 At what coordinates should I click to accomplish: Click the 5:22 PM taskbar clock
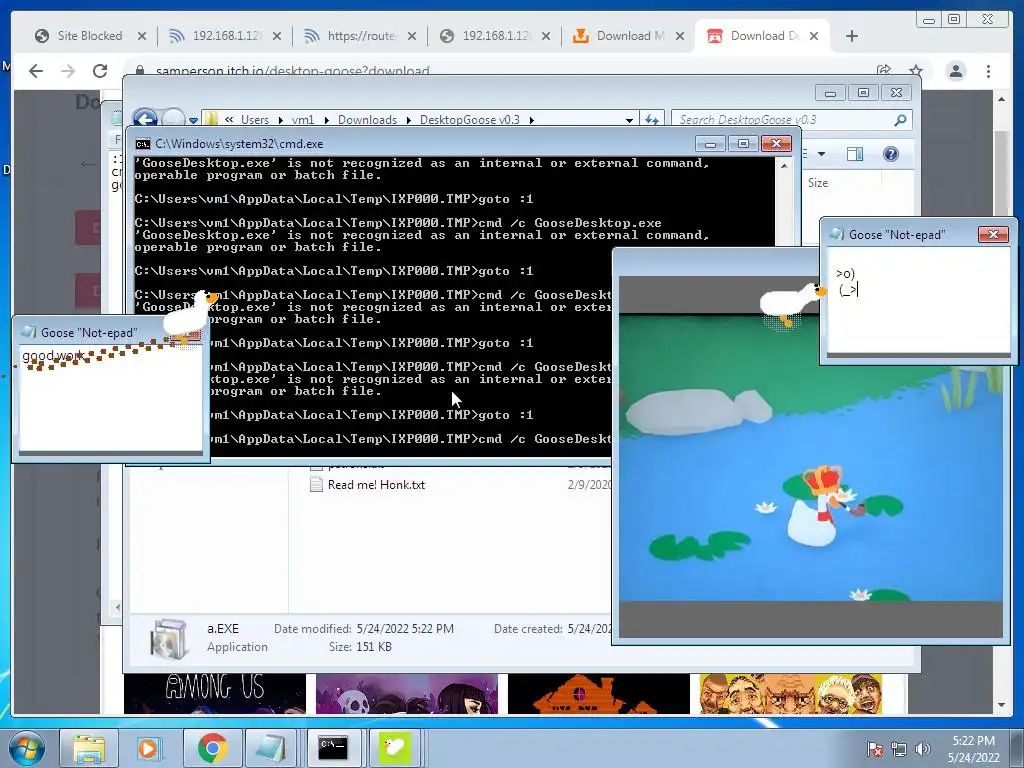click(974, 749)
